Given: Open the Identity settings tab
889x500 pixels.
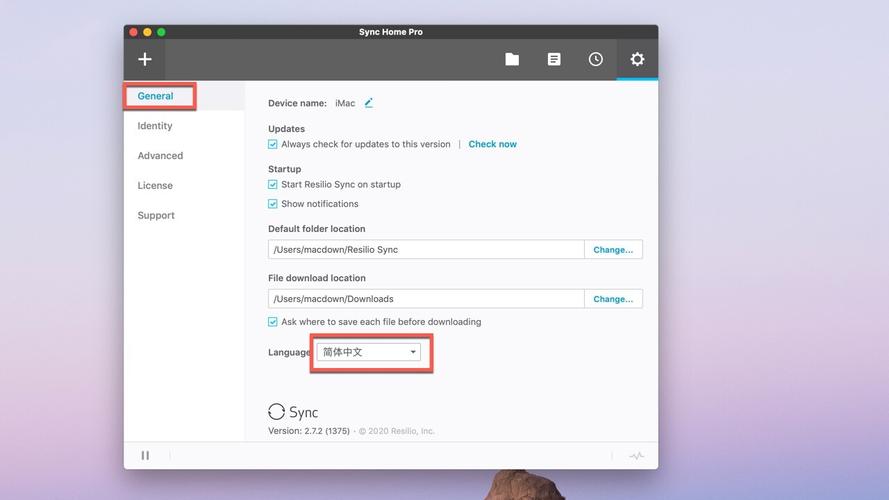Looking at the screenshot, I should pos(155,126).
